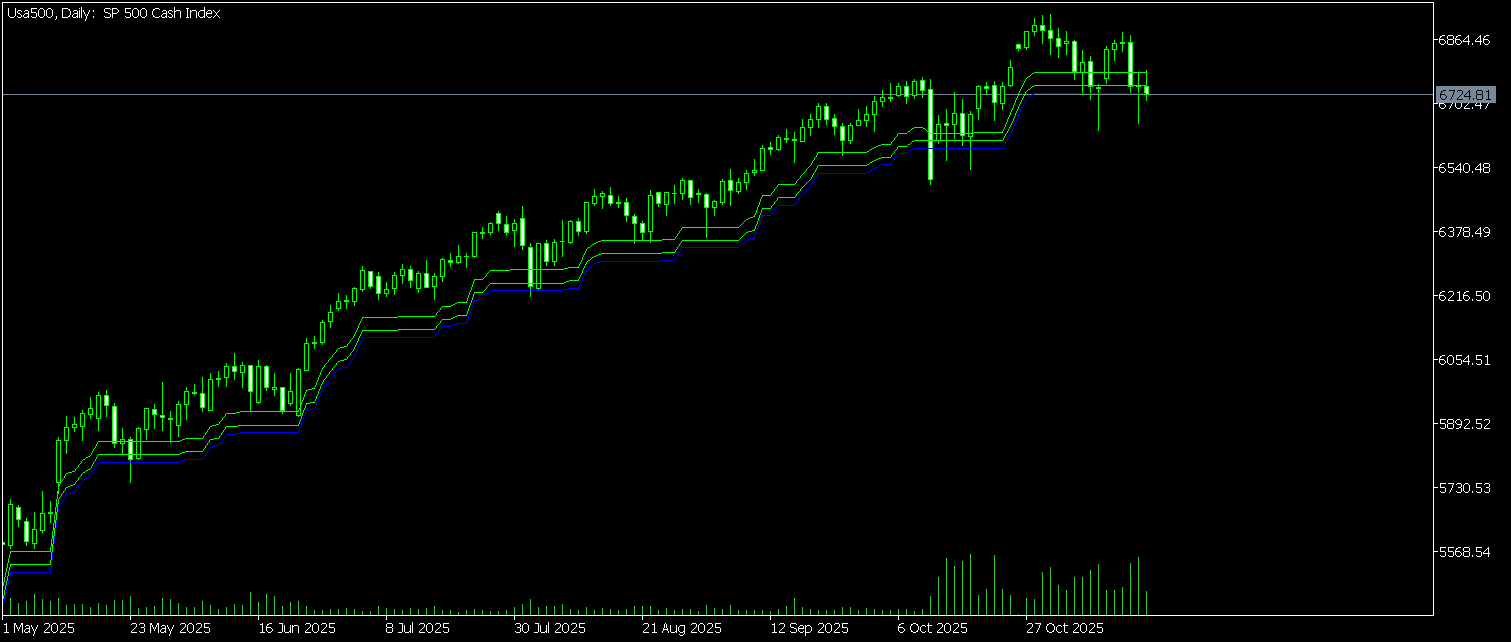1511x642 pixels.
Task: Select the 12 Sep 2025 date label
Action: tap(809, 629)
